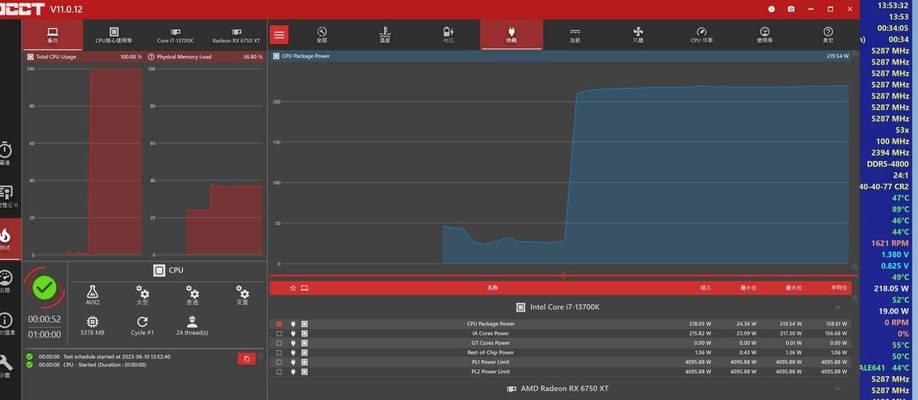Select the plug power monitoring tab

point(512,35)
